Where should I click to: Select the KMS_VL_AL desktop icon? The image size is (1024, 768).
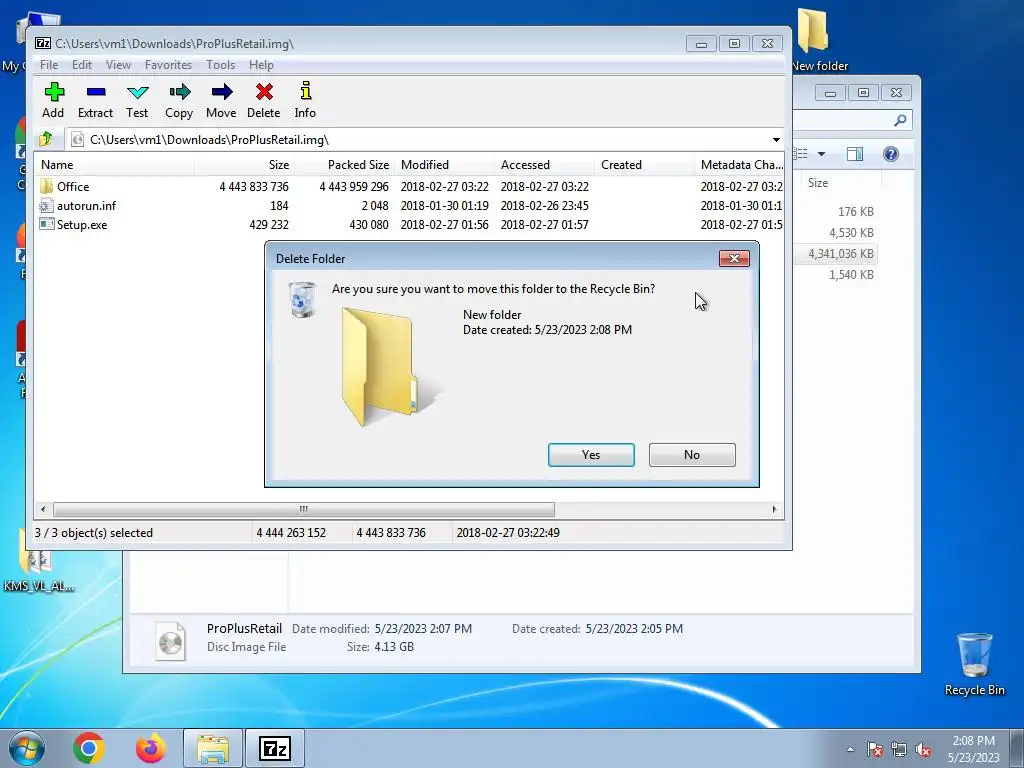(38, 562)
